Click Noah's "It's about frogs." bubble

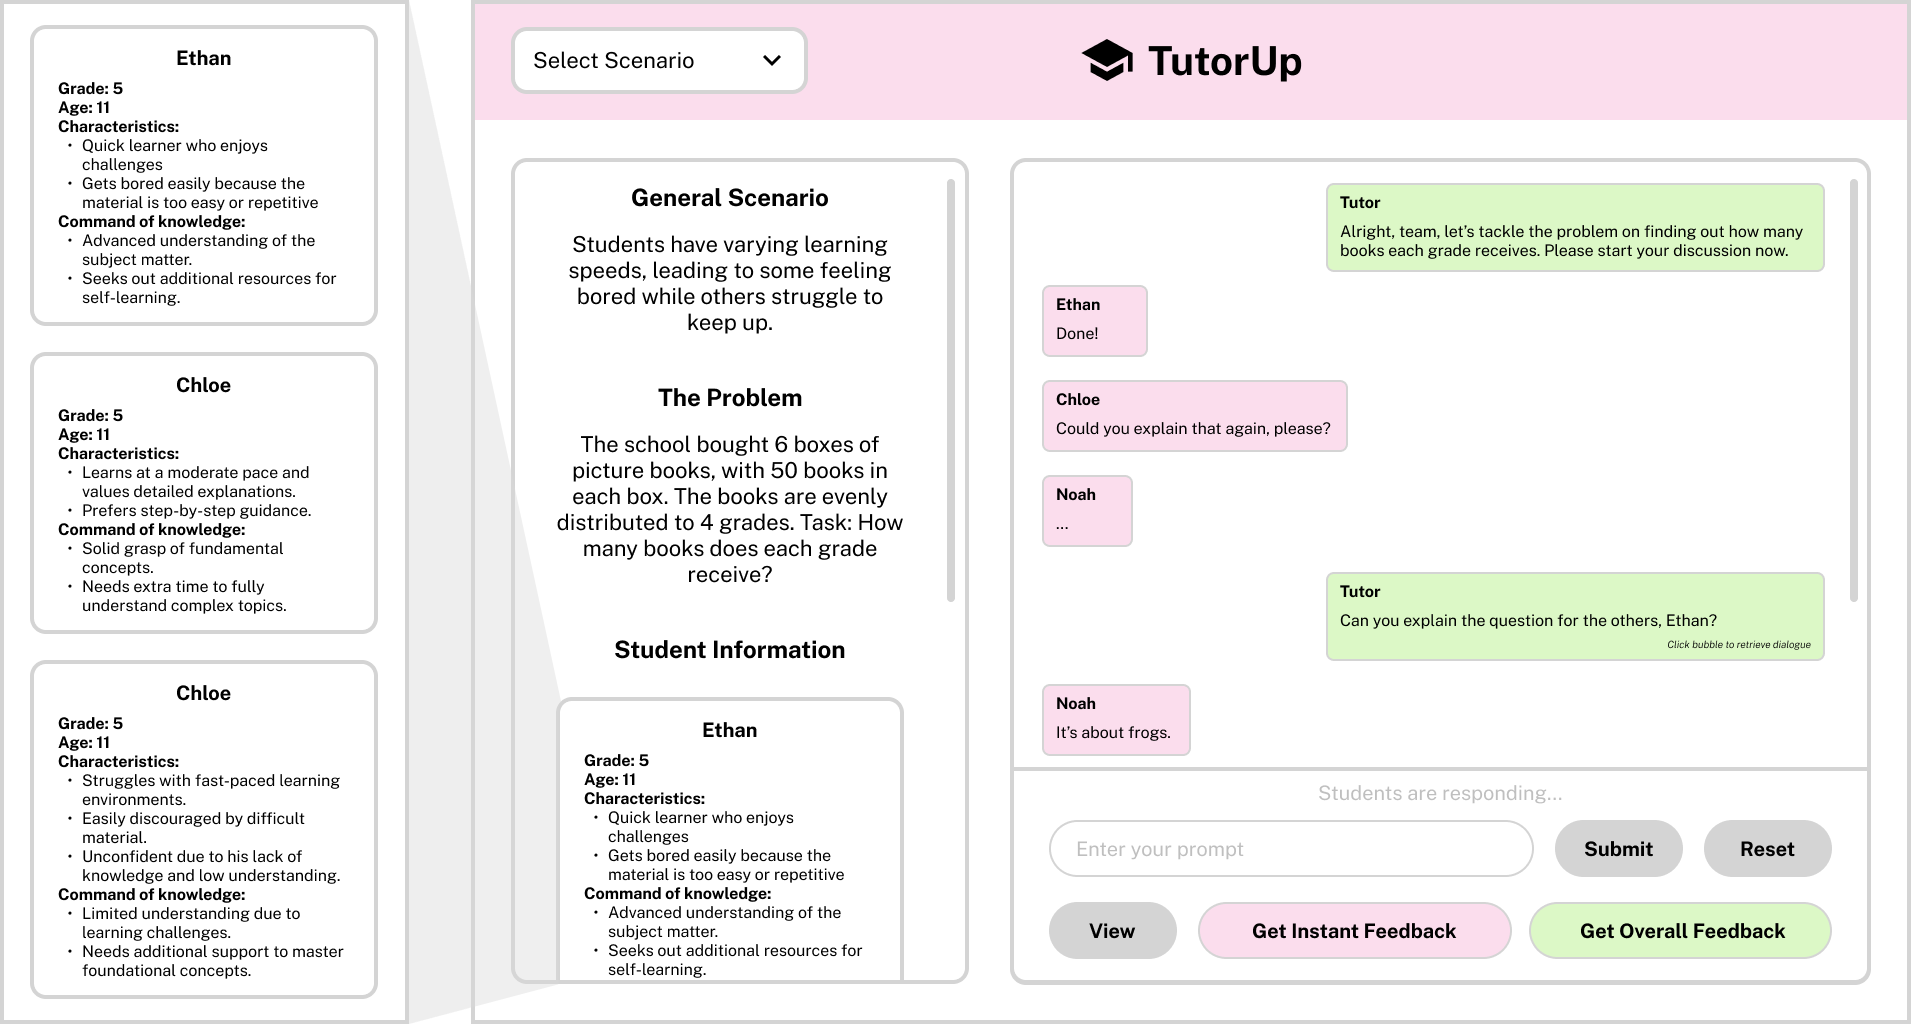point(1116,720)
